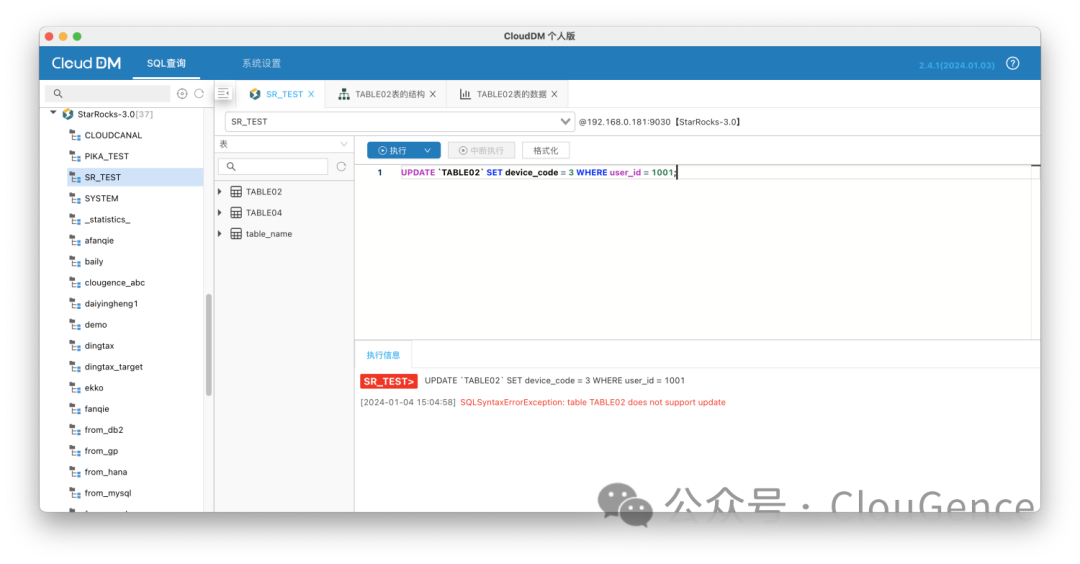The width and height of the screenshot is (1080, 564).
Task: Select the dingtax database
Action: [x=99, y=346]
